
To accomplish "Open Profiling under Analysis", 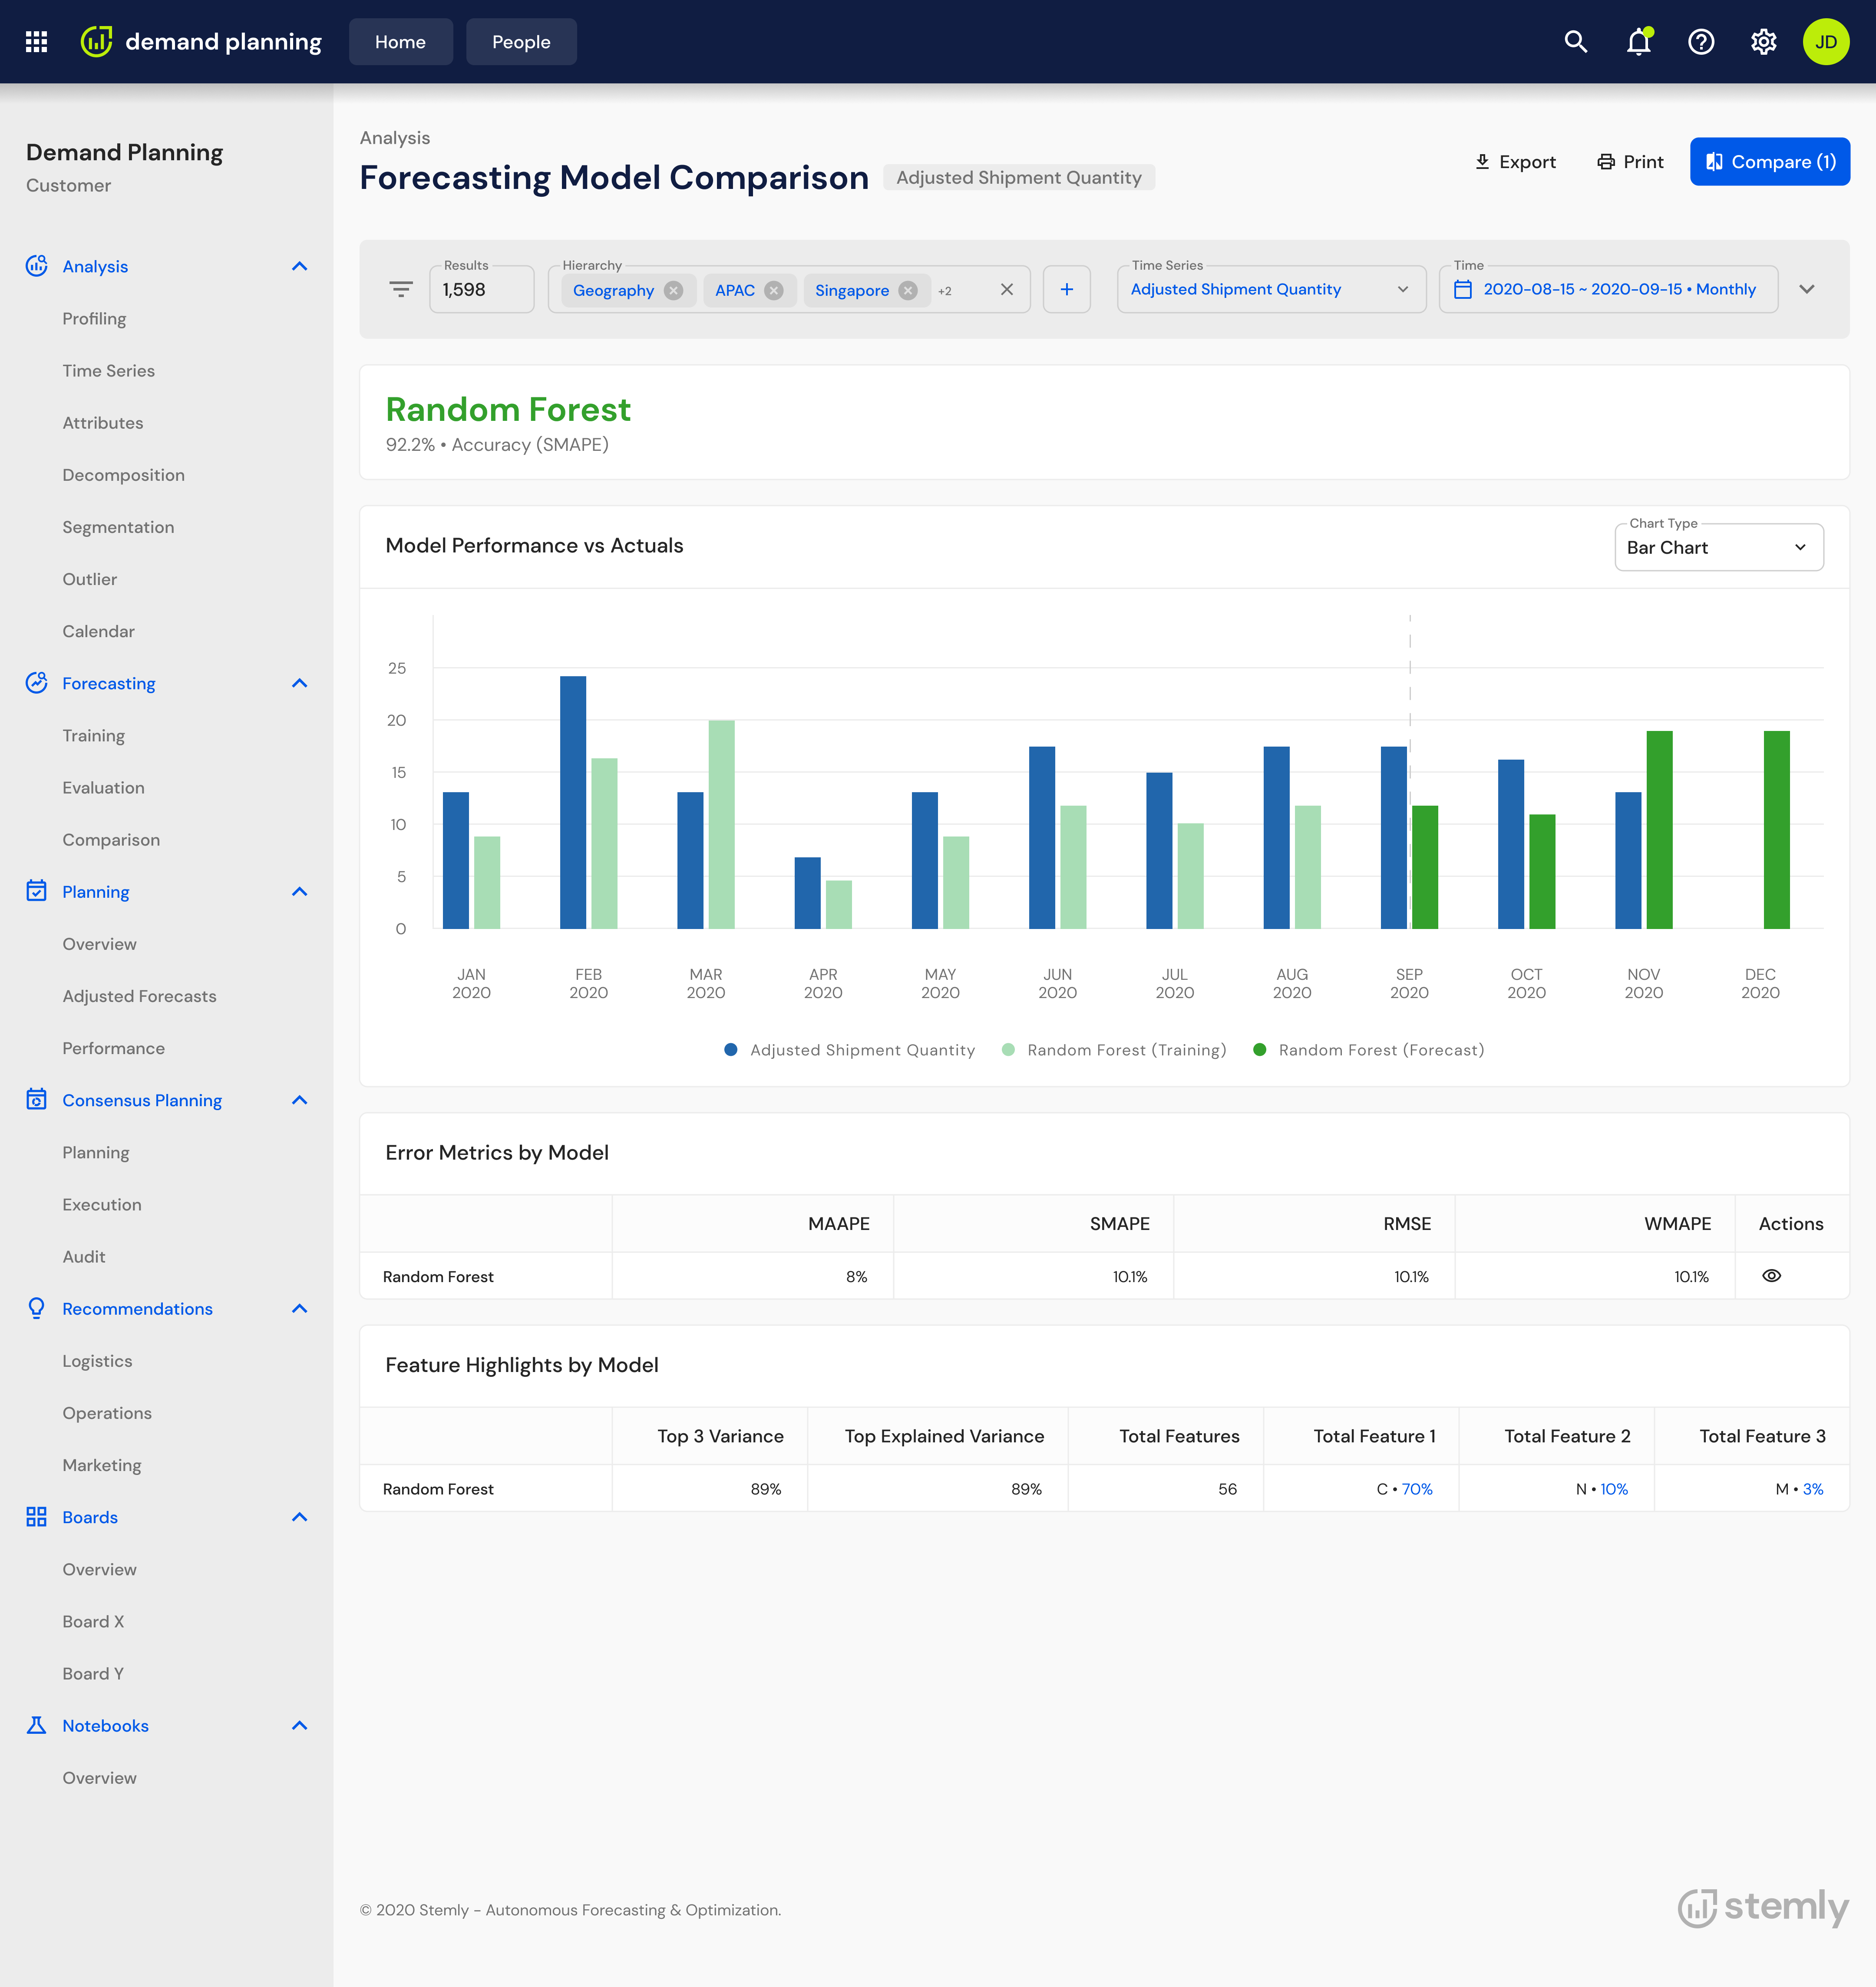I will pyautogui.click(x=94, y=319).
